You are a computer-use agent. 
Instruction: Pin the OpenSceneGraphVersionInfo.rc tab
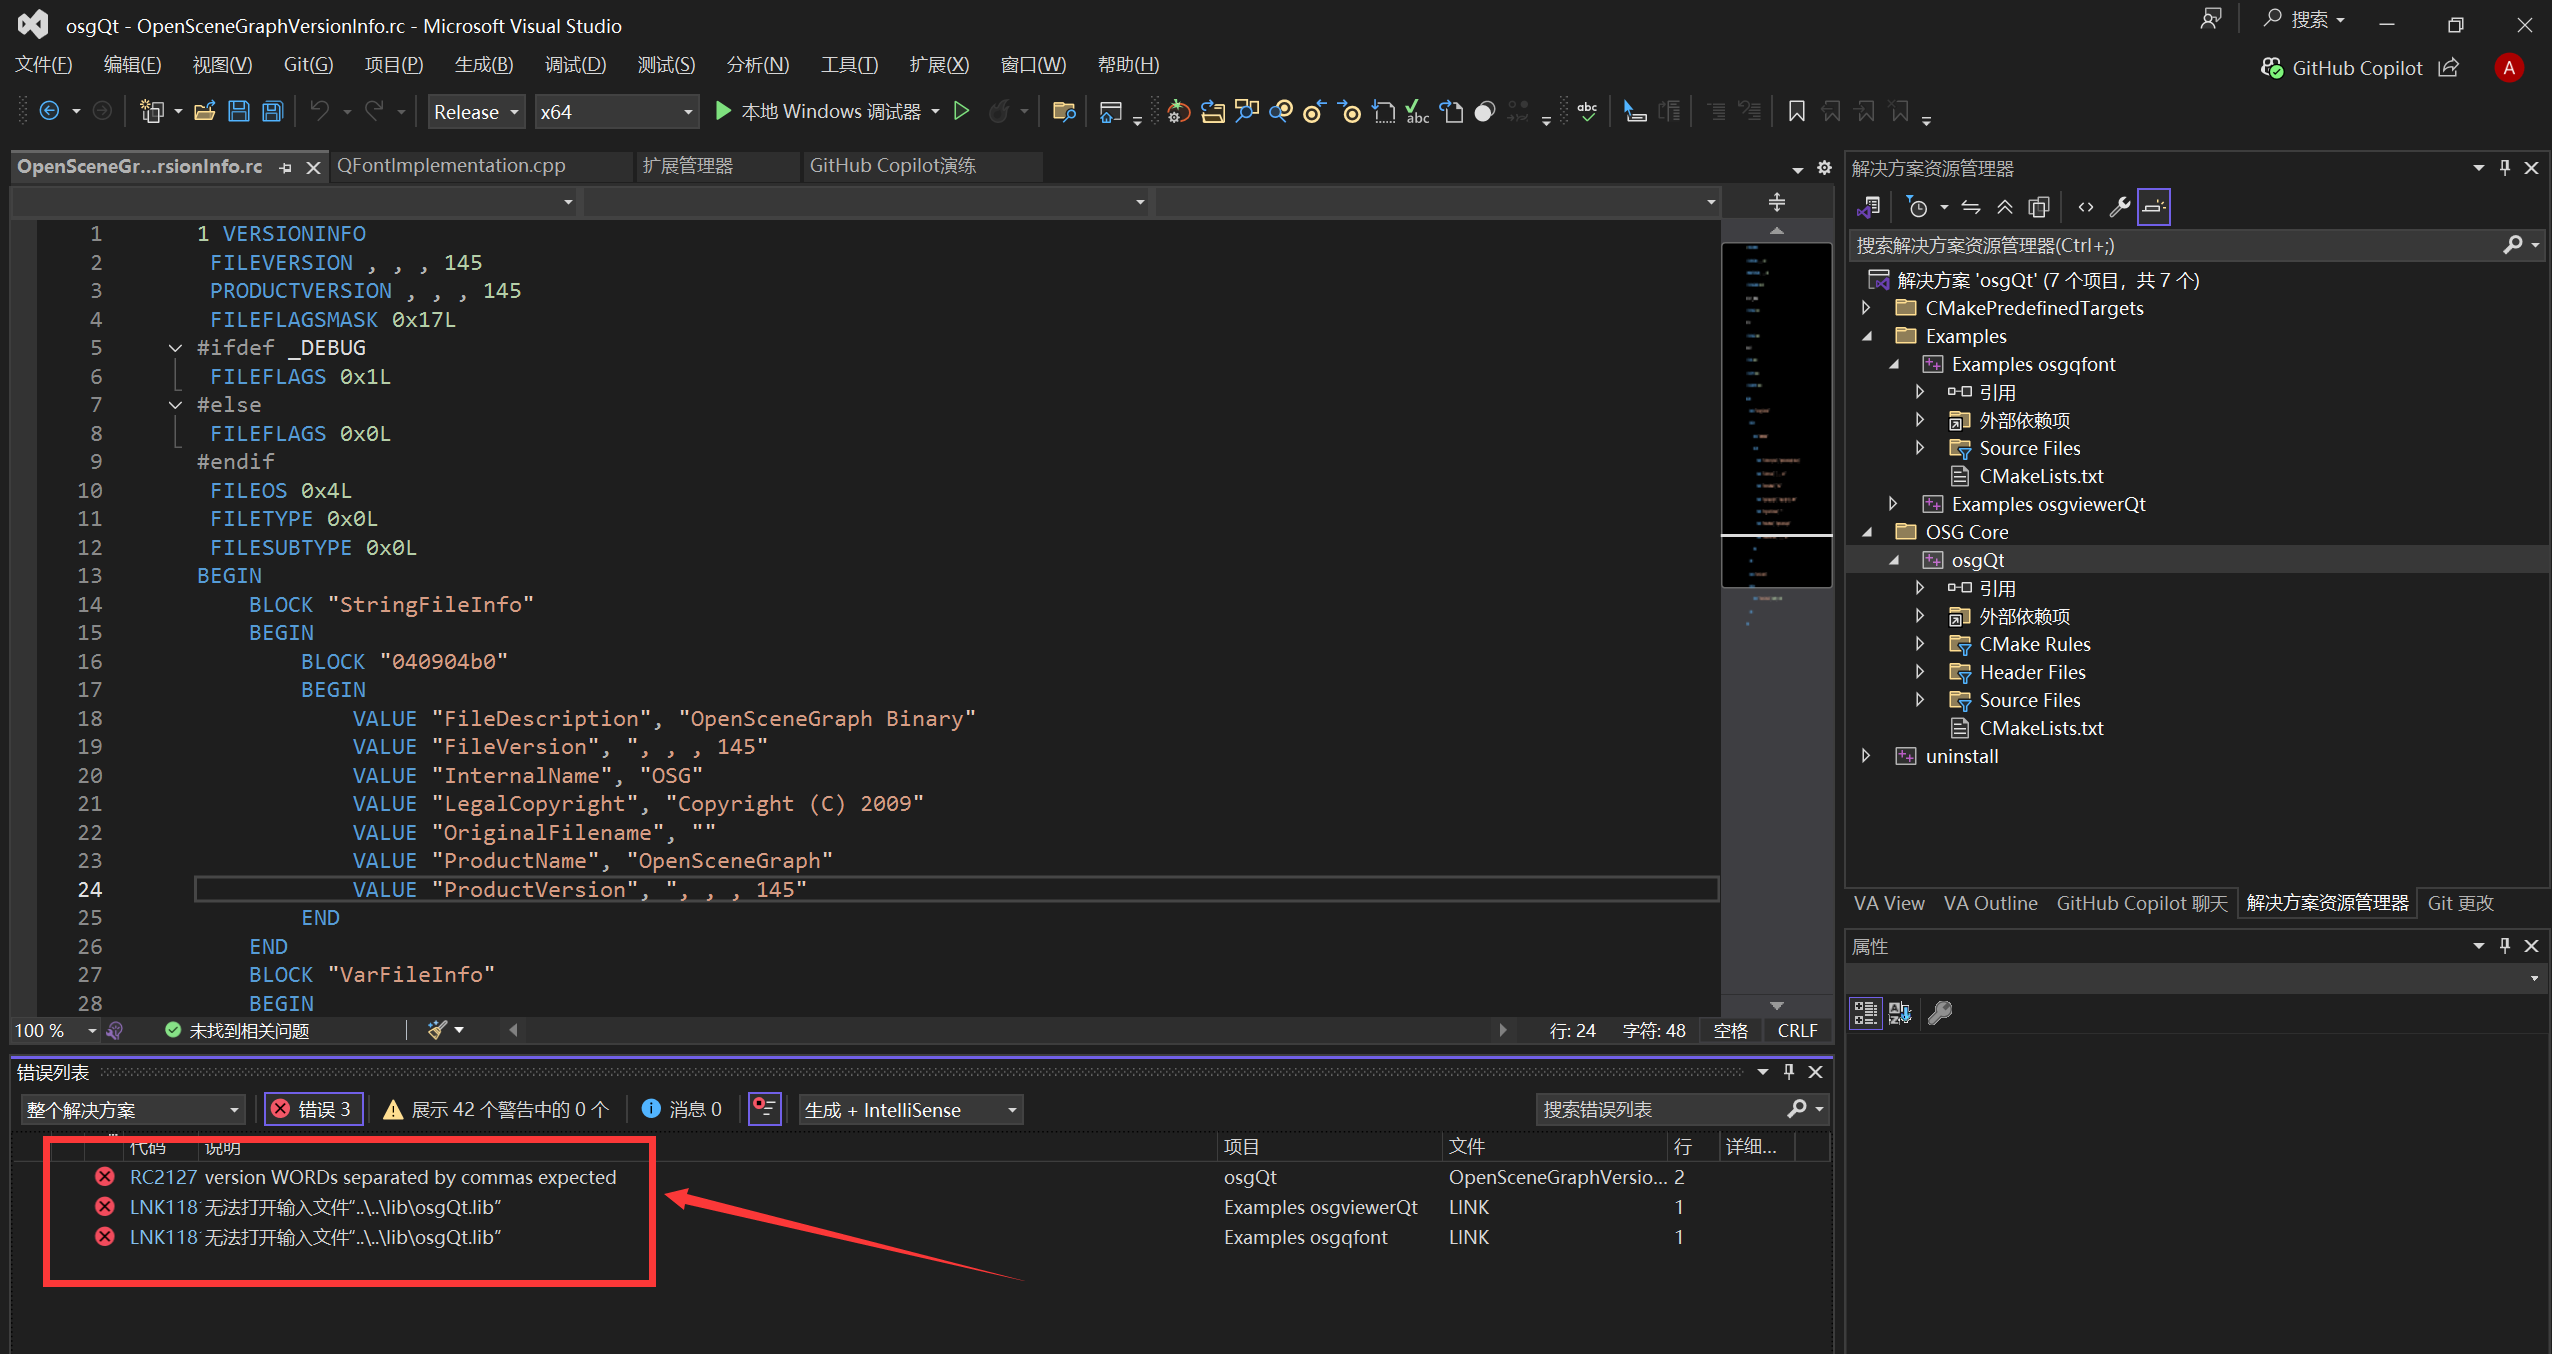coord(286,168)
